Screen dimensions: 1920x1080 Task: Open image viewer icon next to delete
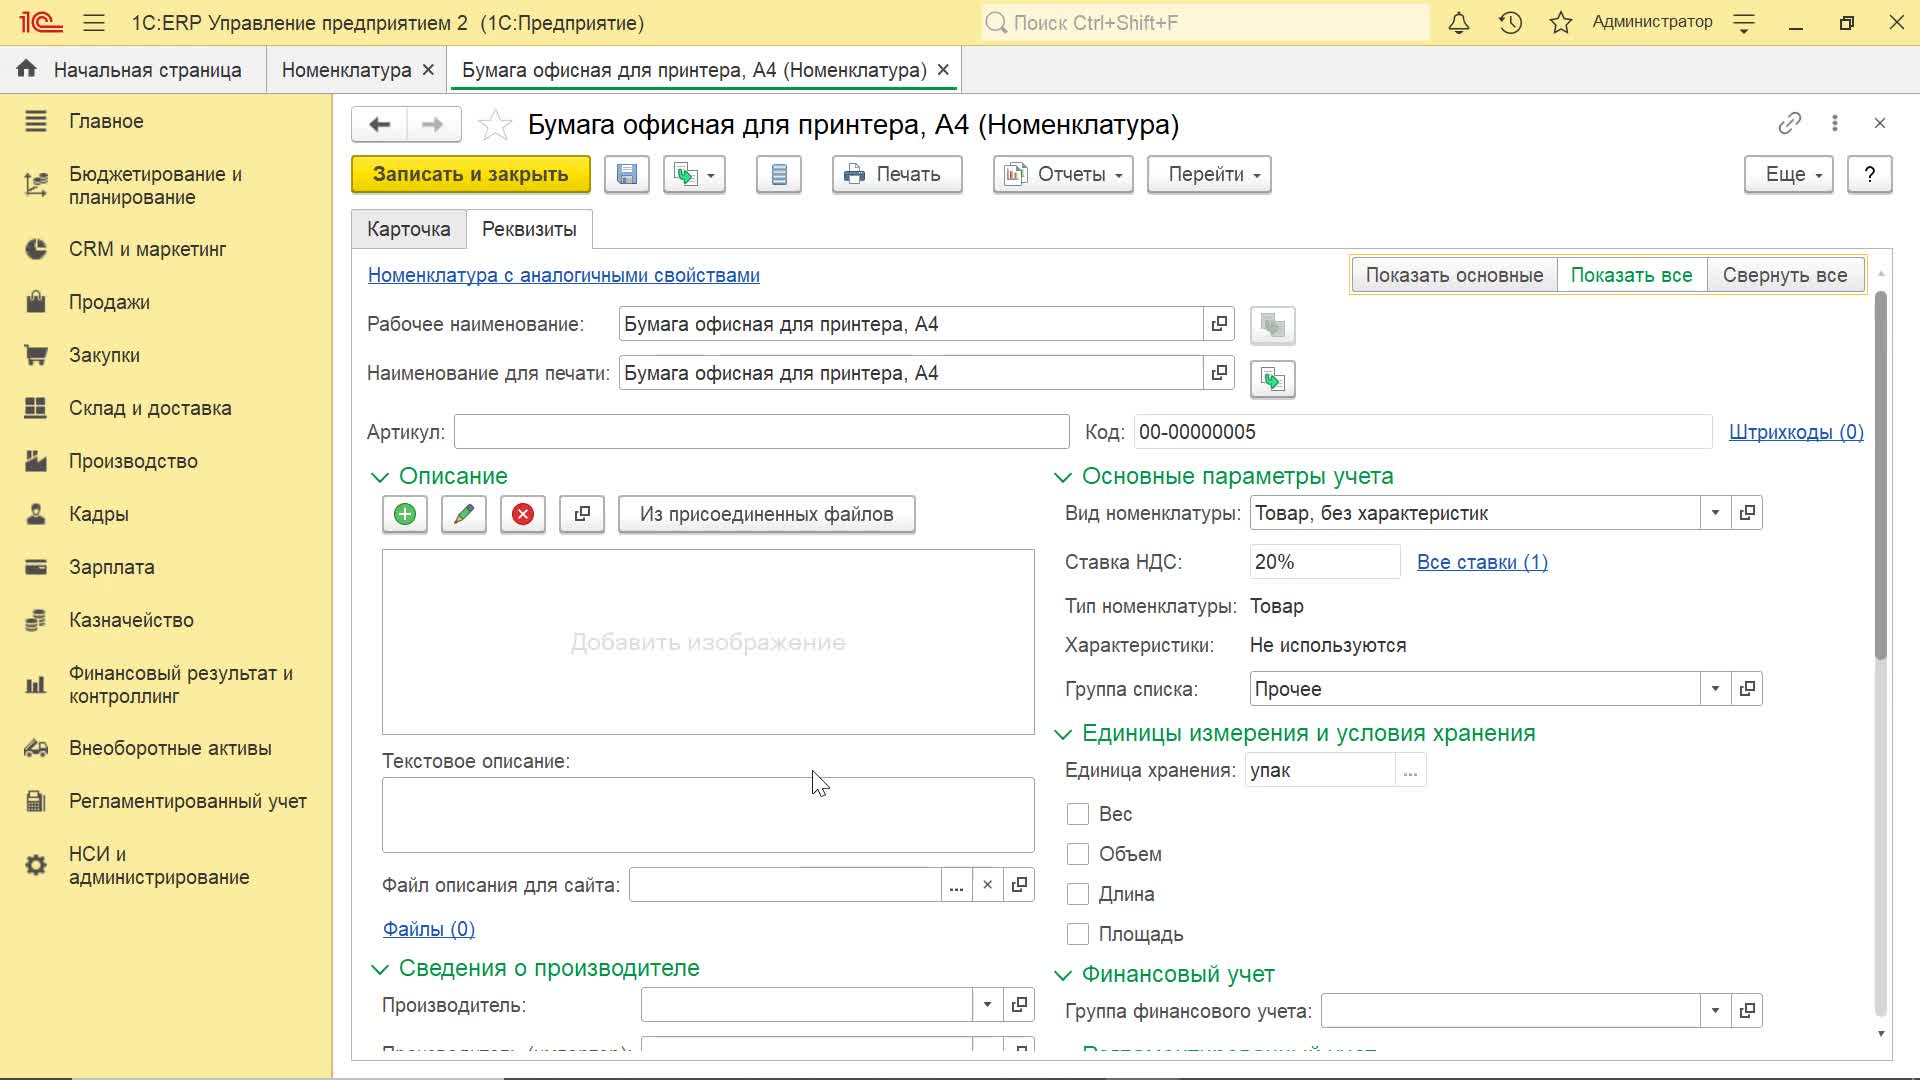pos(582,514)
